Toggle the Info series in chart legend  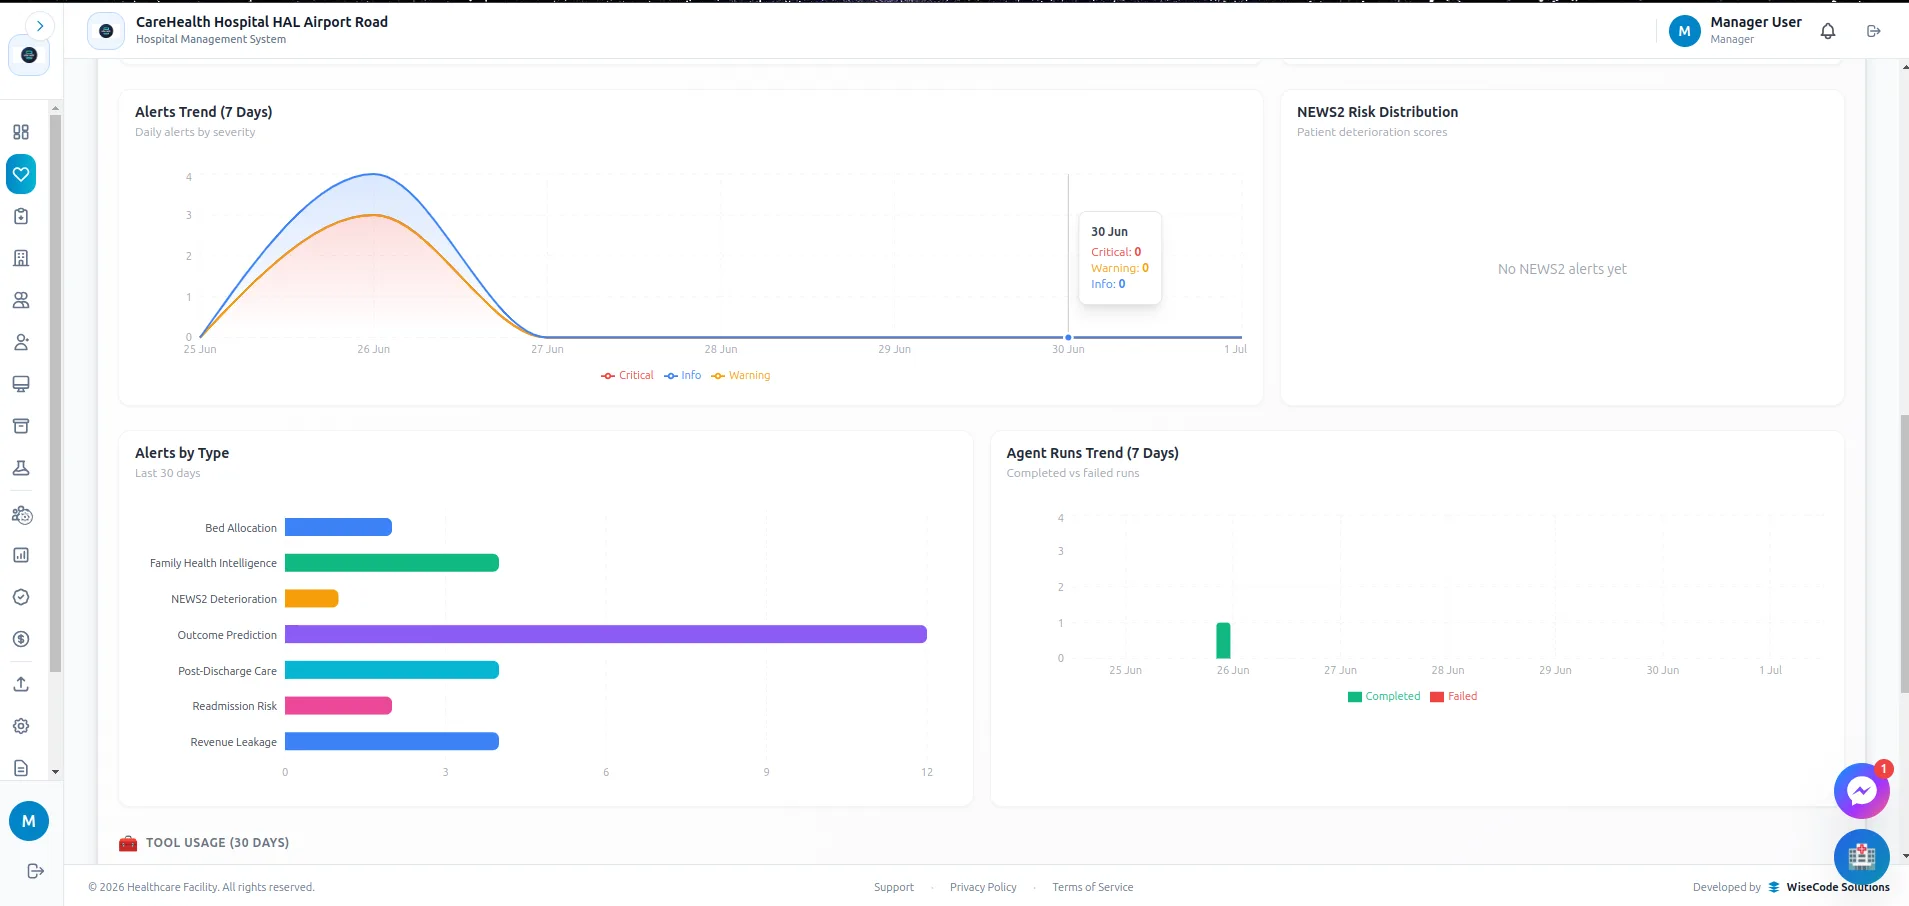tap(683, 376)
